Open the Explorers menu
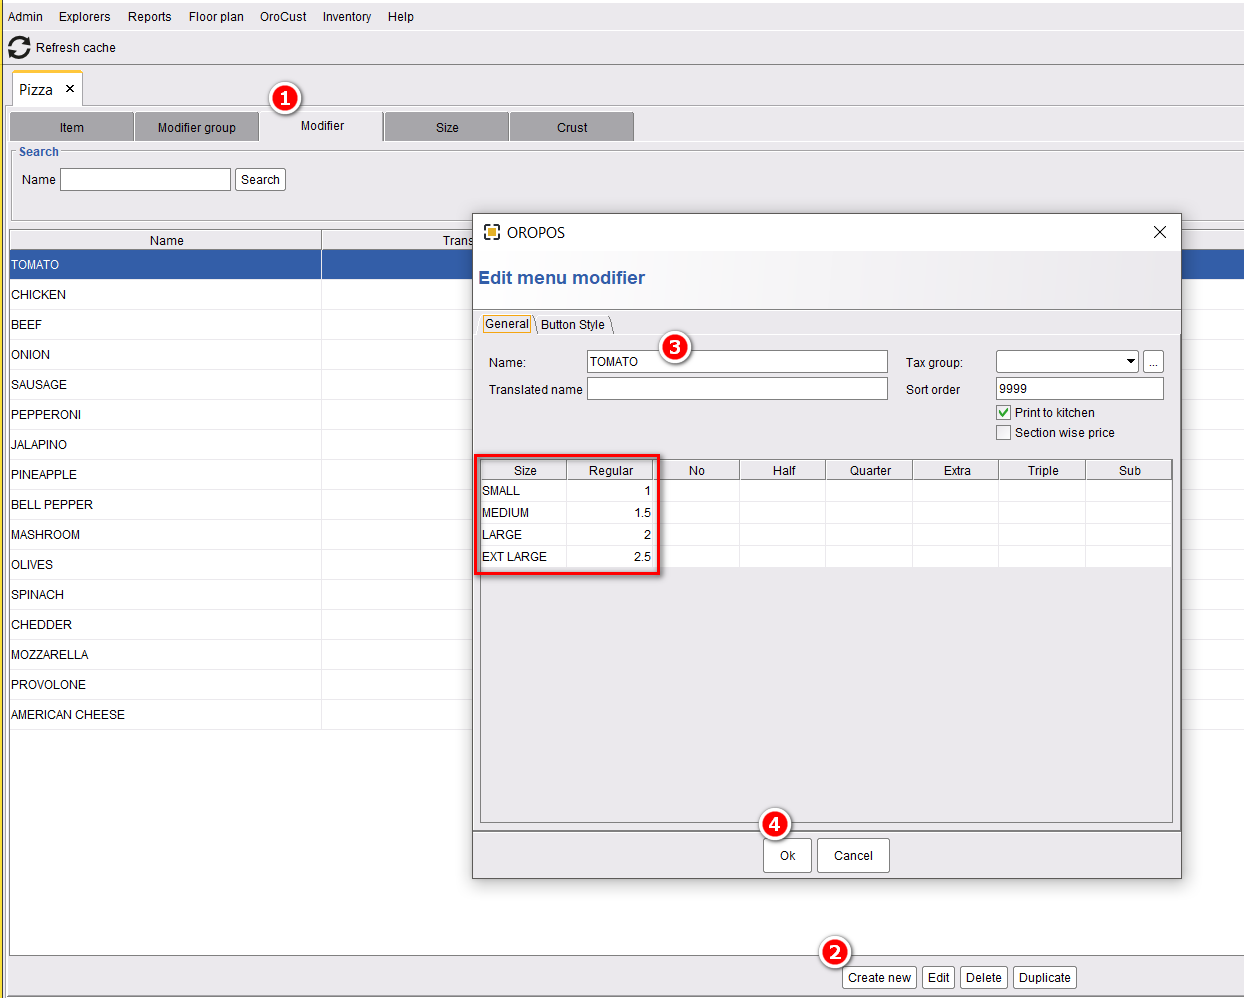This screenshot has height=998, width=1244. pyautogui.click(x=85, y=17)
